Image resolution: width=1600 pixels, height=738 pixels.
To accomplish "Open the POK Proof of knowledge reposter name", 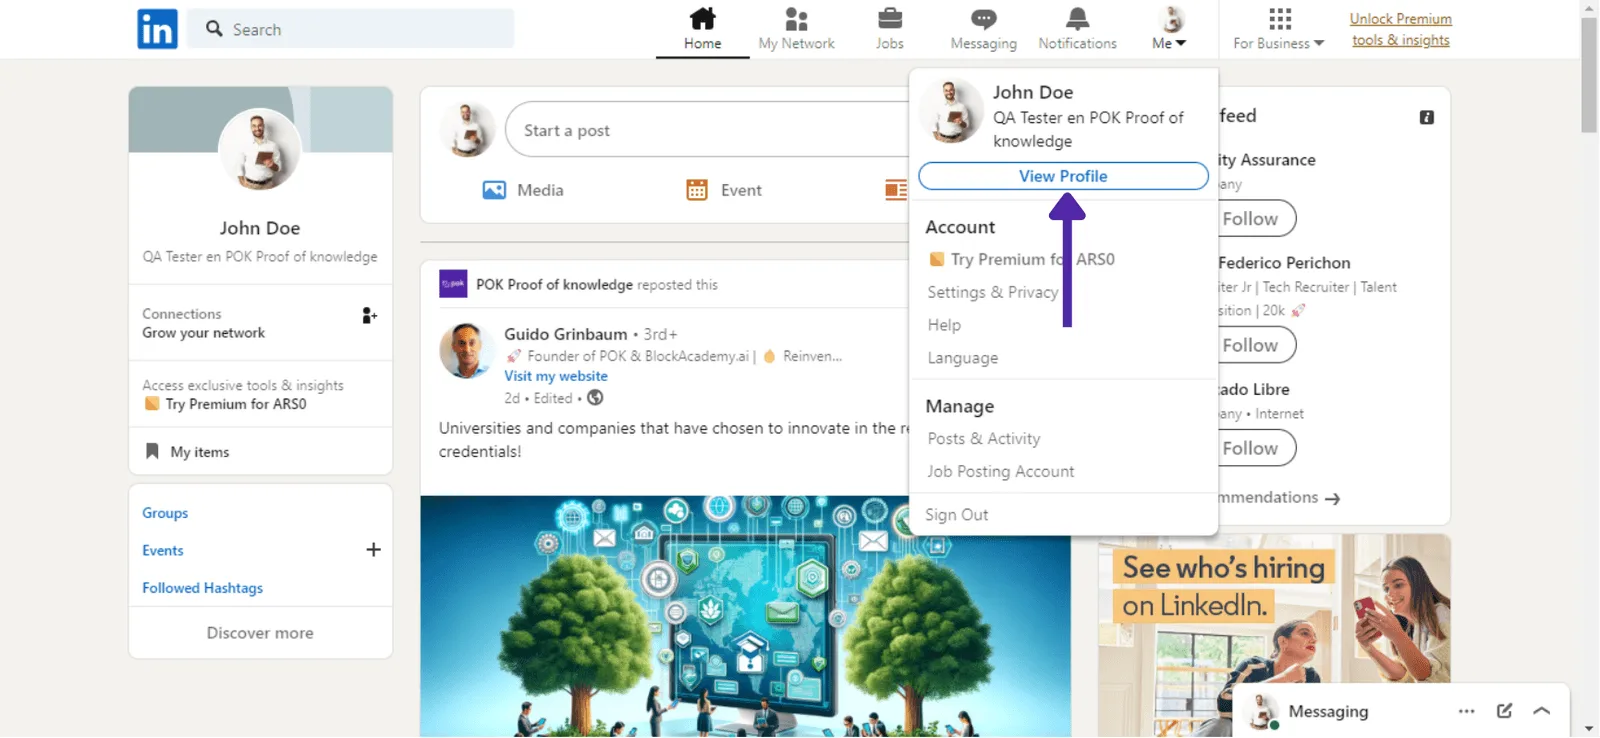I will pos(554,284).
